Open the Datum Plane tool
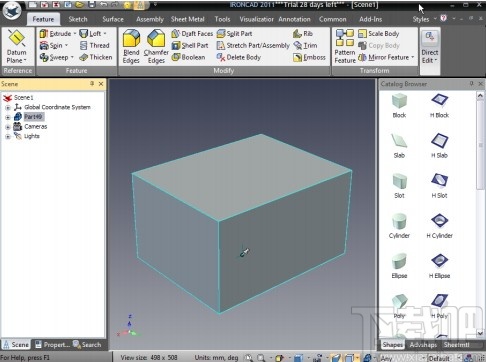 pos(16,47)
